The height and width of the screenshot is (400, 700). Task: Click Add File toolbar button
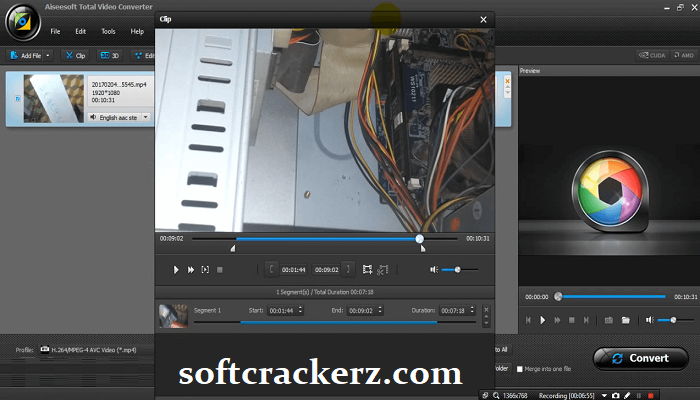pyautogui.click(x=25, y=55)
